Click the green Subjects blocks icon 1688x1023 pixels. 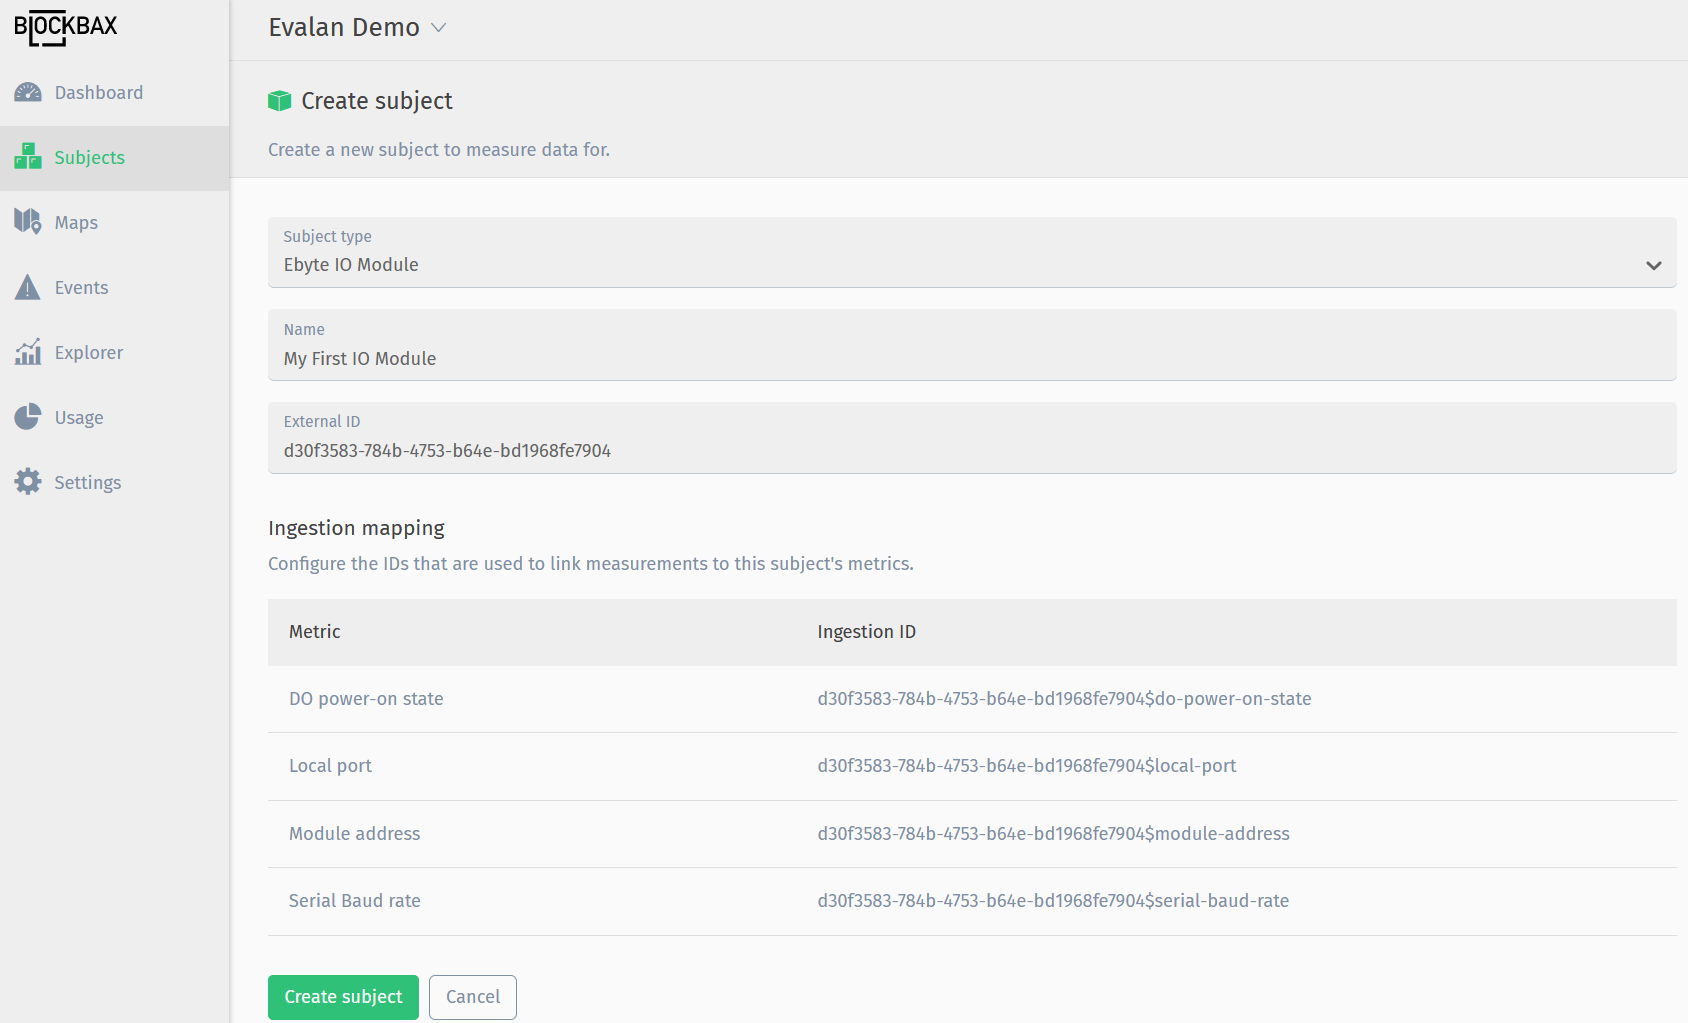click(28, 157)
